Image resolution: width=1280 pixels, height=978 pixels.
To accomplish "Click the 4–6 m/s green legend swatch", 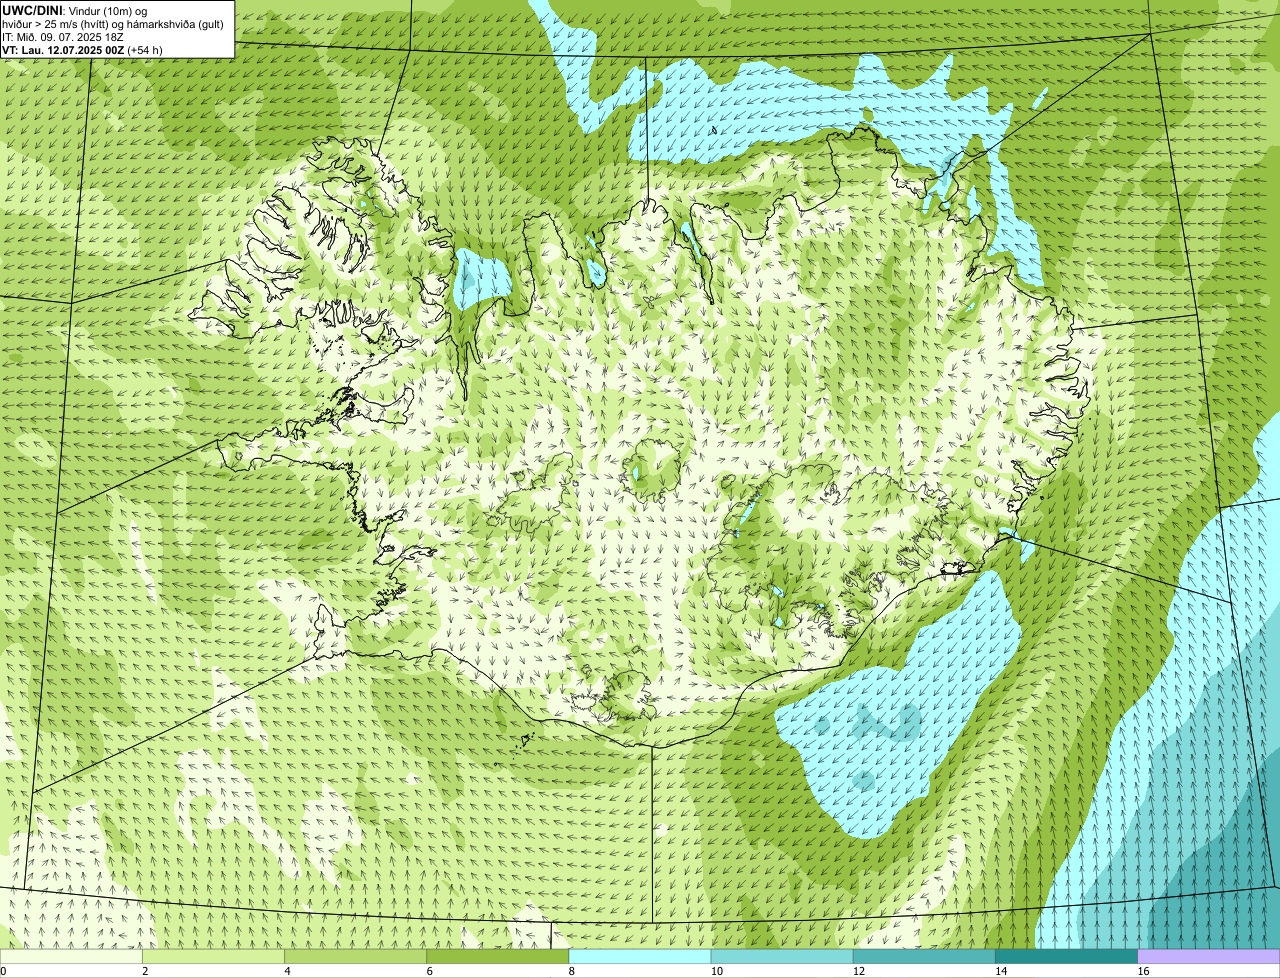I will 355,957.
